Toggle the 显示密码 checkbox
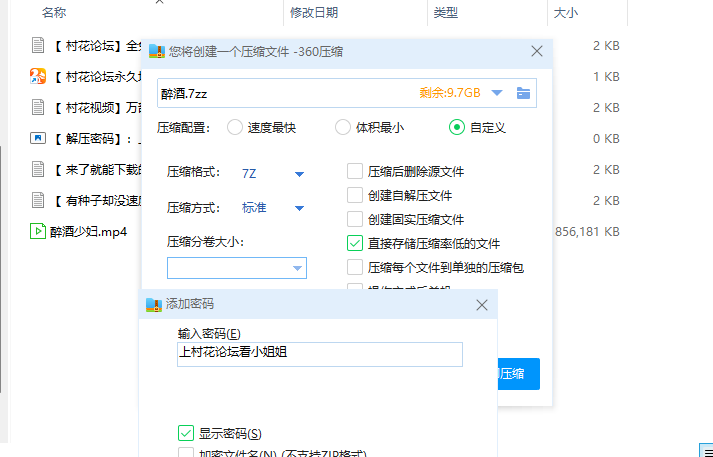Image resolution: width=713 pixels, height=457 pixels. coord(185,433)
